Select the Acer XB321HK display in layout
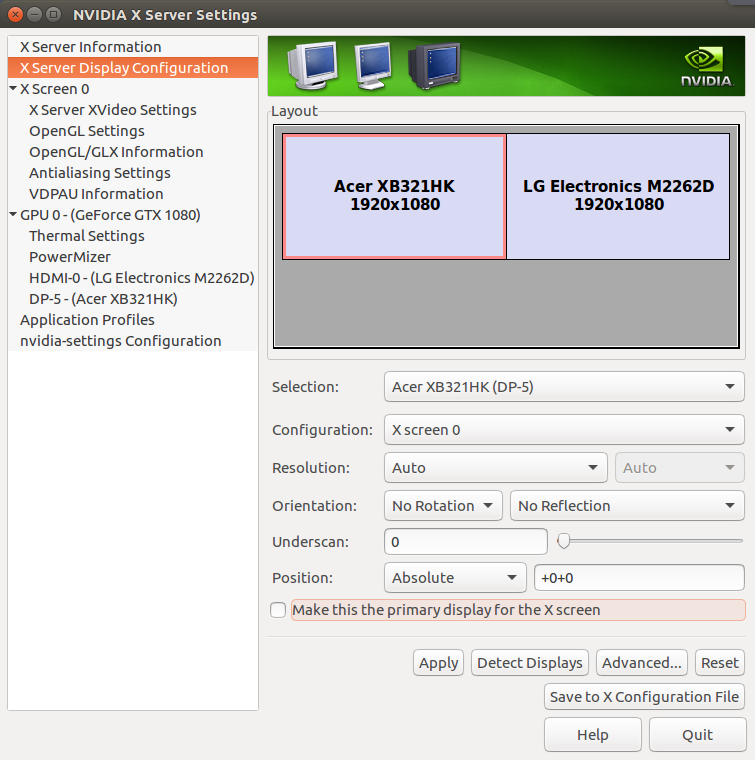The width and height of the screenshot is (755, 760). pyautogui.click(x=394, y=196)
